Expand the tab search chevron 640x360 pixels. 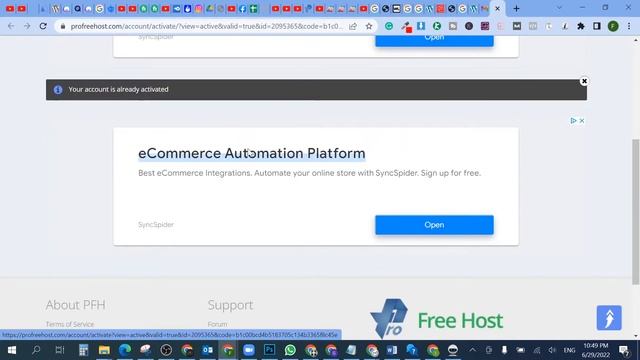point(559,8)
